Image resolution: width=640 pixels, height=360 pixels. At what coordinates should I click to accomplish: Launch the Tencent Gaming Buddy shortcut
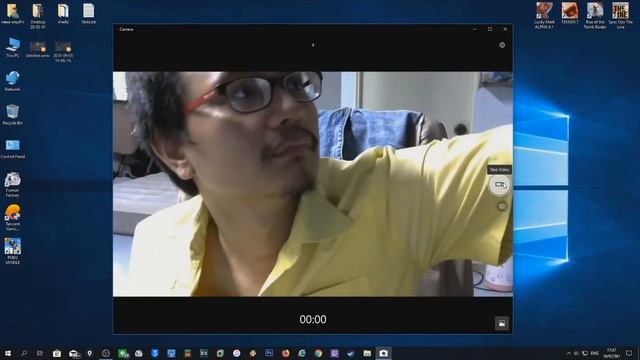click(13, 218)
